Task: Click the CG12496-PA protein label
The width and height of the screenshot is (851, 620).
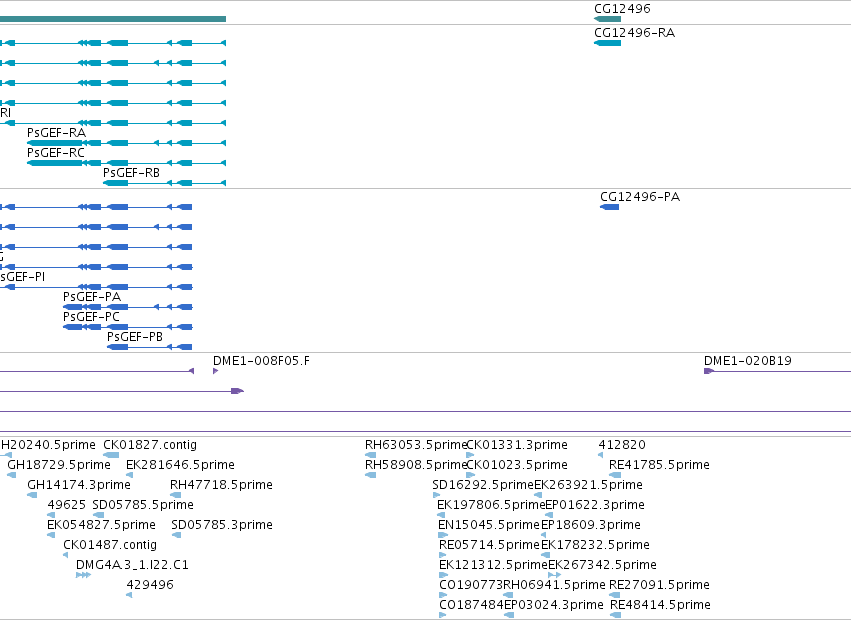Action: [x=640, y=197]
